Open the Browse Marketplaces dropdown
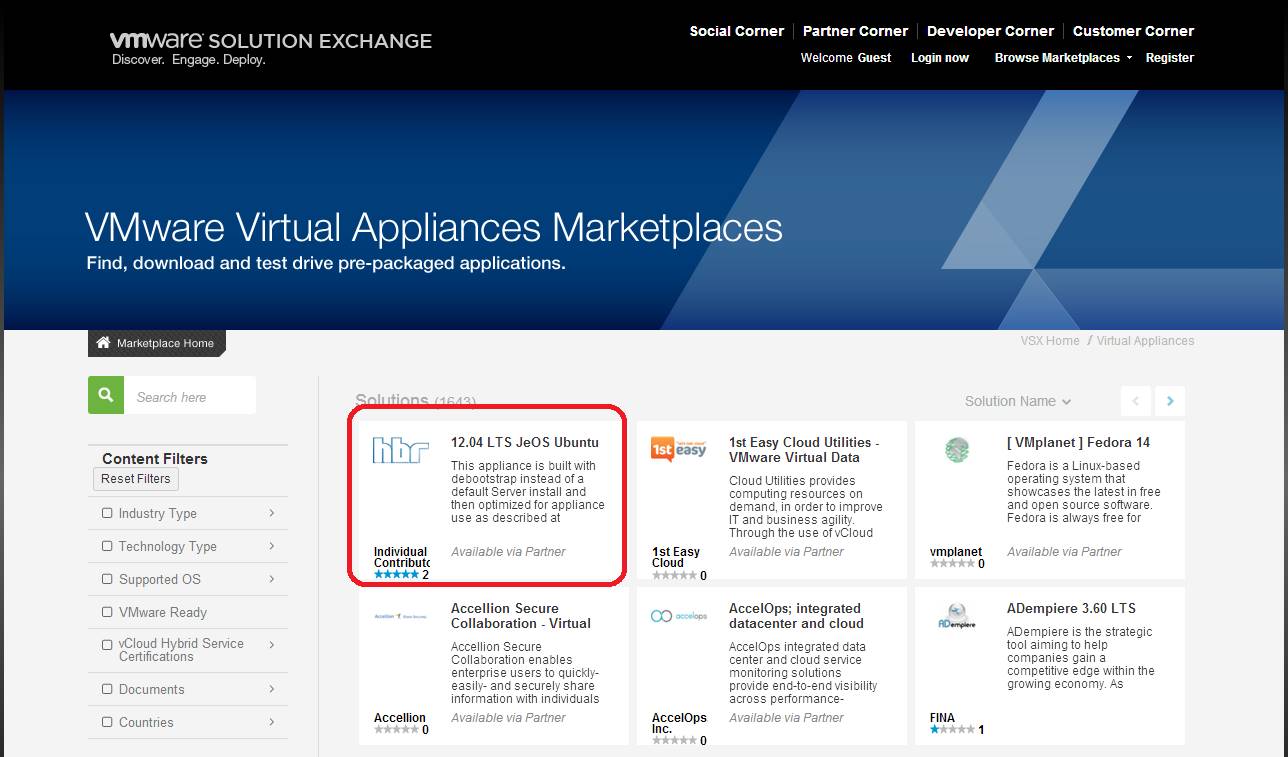 [1063, 58]
